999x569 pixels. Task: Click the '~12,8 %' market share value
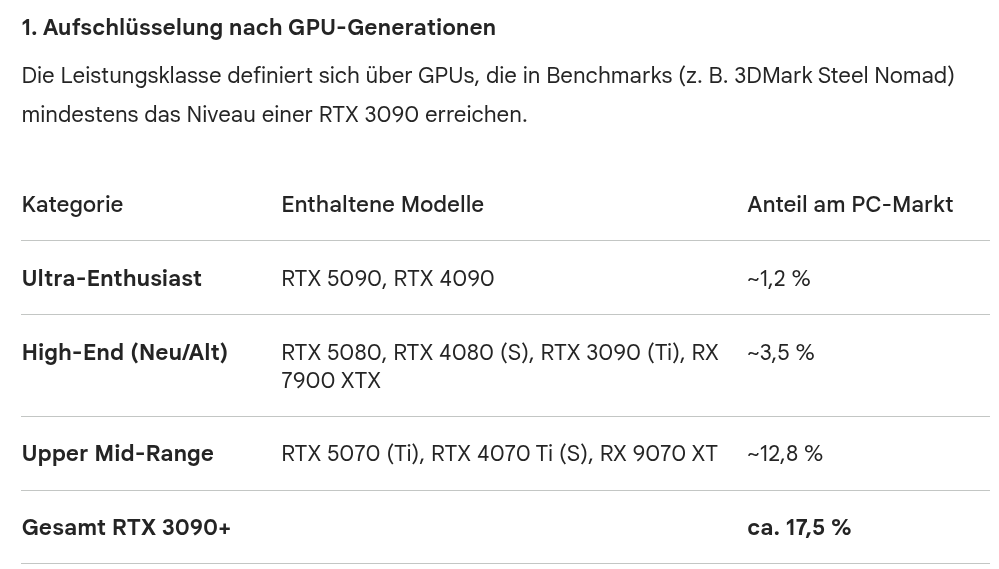[785, 454]
